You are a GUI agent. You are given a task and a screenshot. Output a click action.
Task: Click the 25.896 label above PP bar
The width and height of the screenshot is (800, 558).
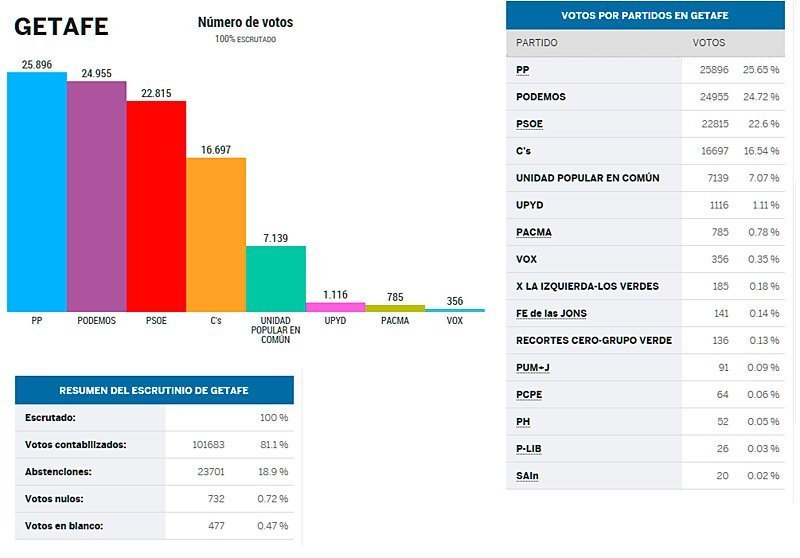pos(37,64)
